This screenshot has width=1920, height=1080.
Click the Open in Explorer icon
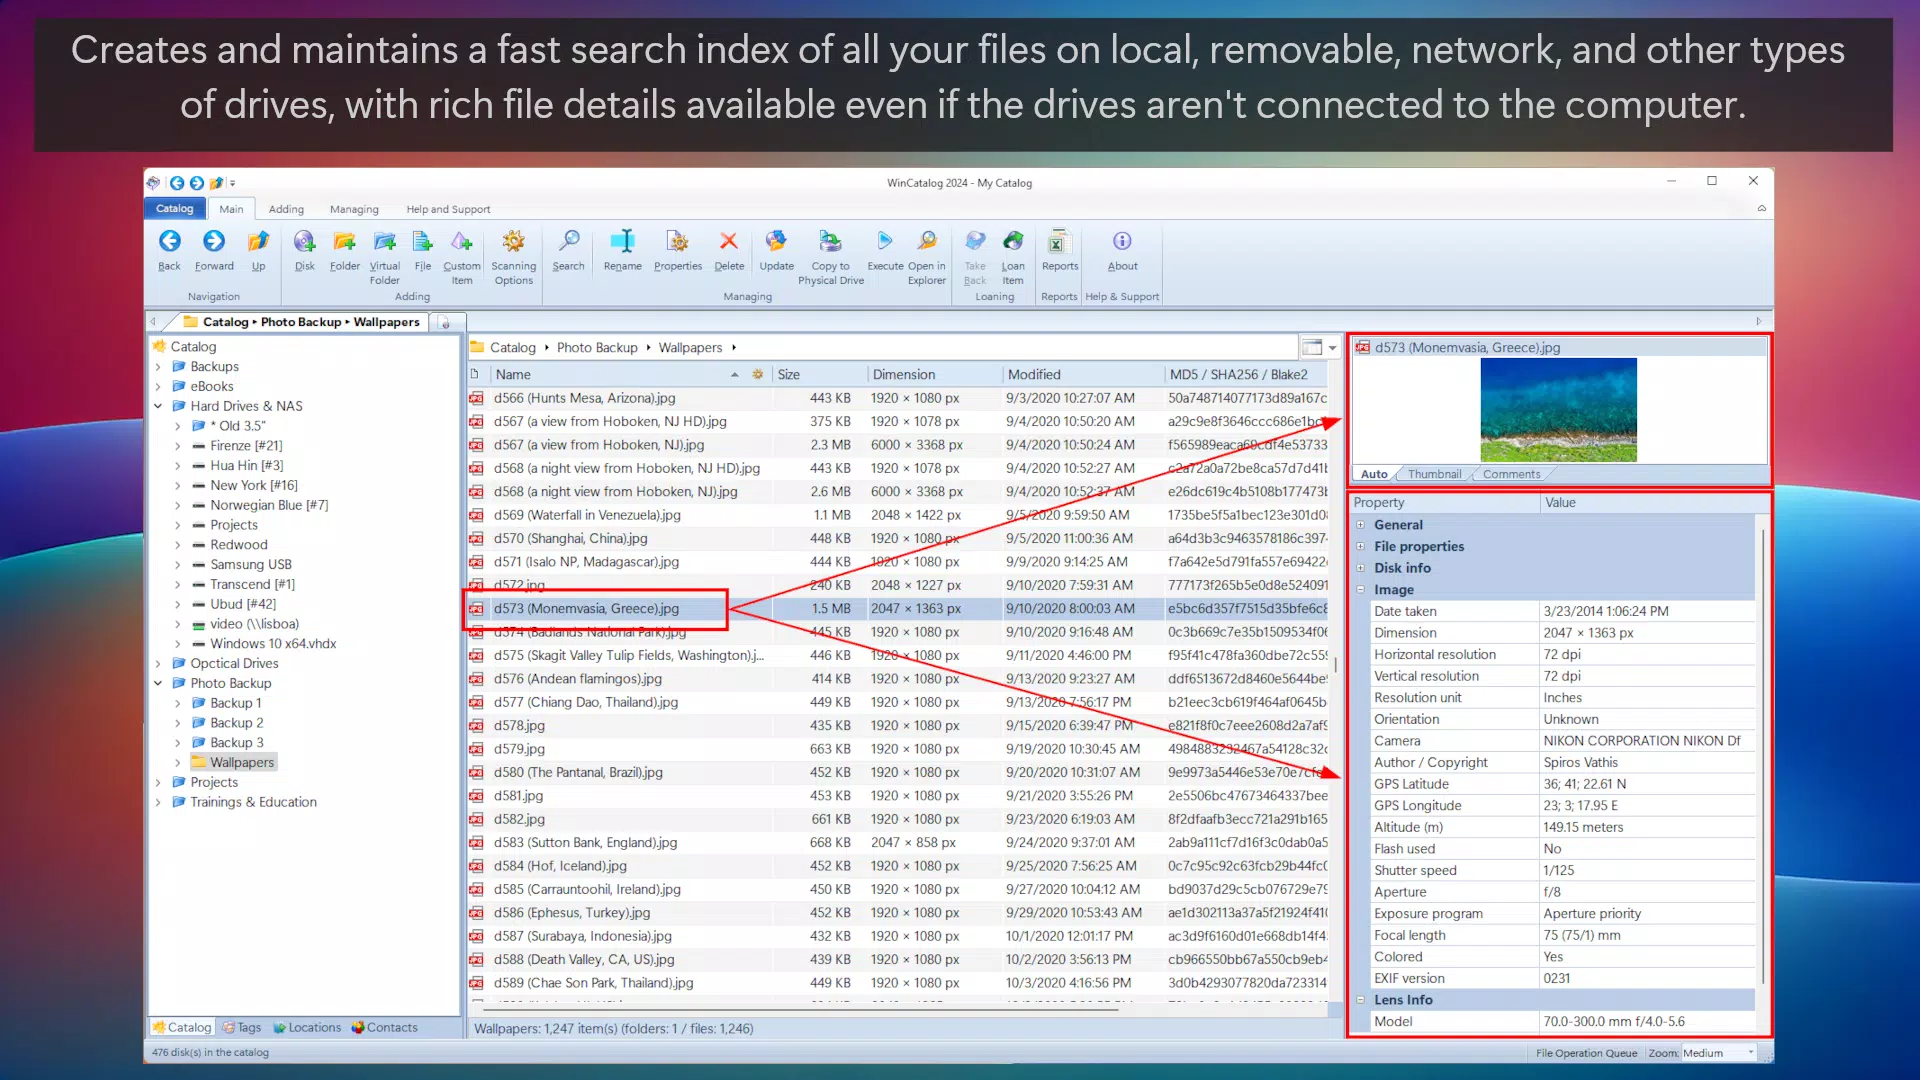[927, 241]
